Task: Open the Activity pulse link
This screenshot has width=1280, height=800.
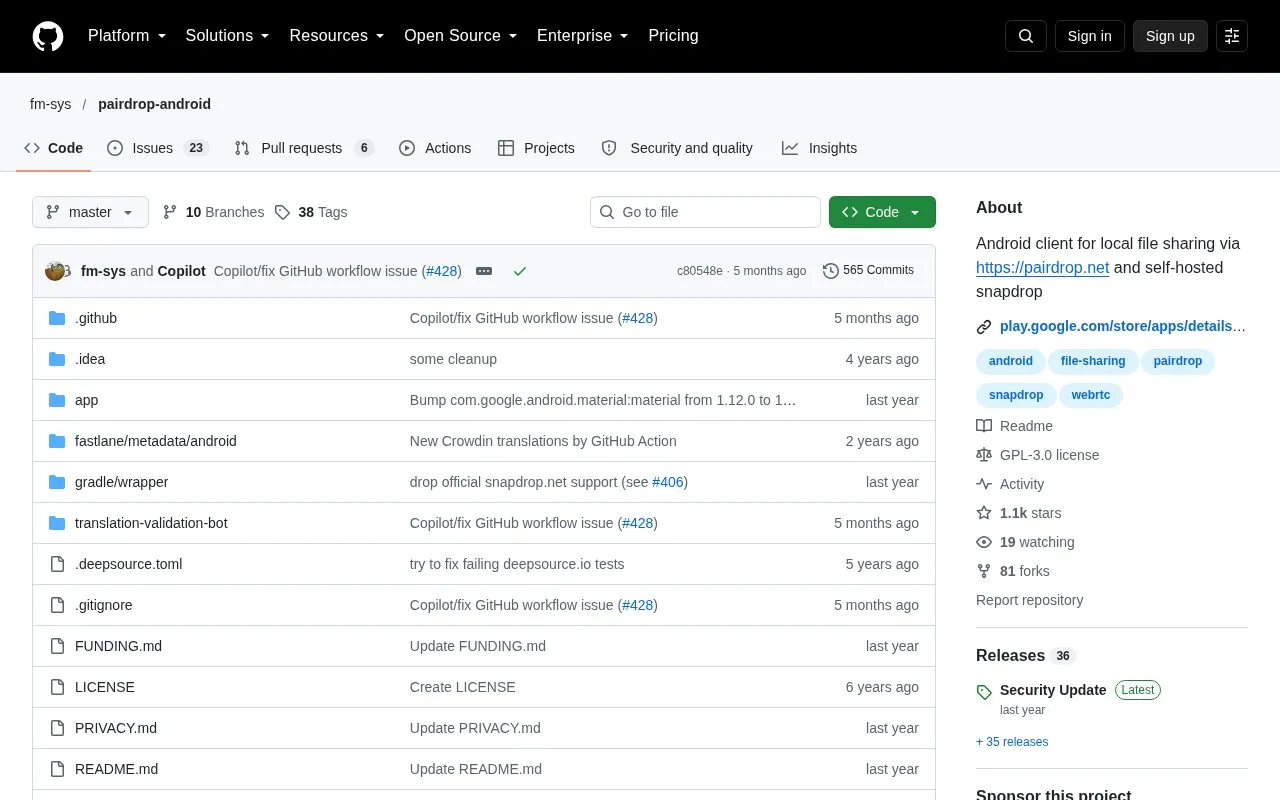Action: 1010,484
